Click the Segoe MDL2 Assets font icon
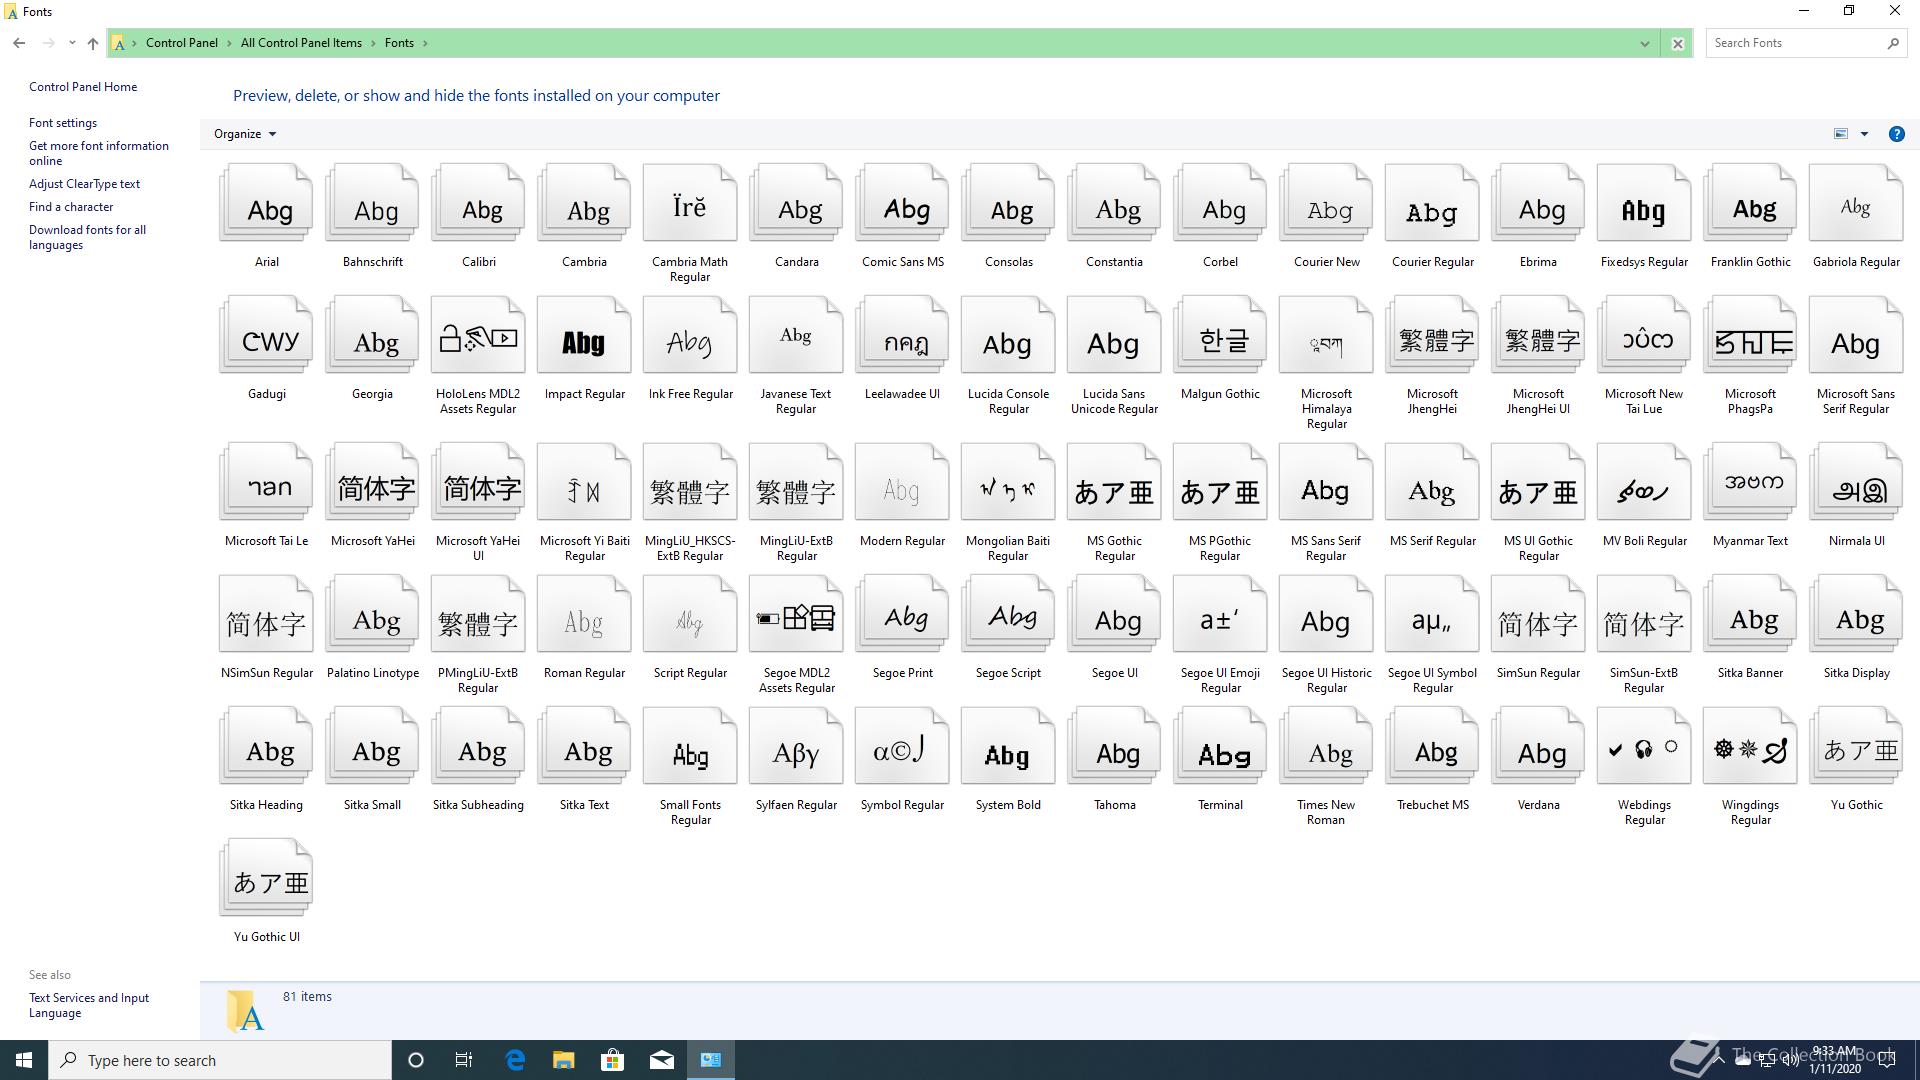The image size is (1920, 1080). (x=796, y=617)
